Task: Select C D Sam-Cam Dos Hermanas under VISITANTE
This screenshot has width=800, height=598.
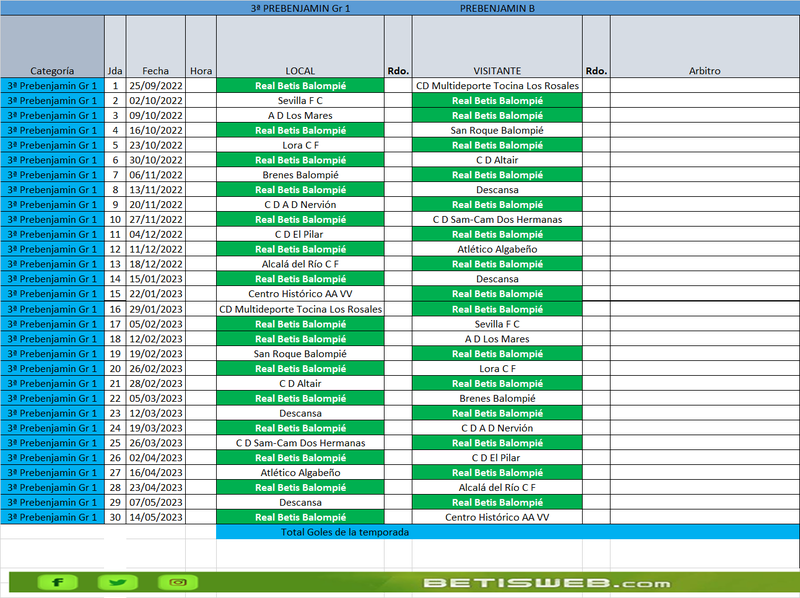Action: [497, 219]
